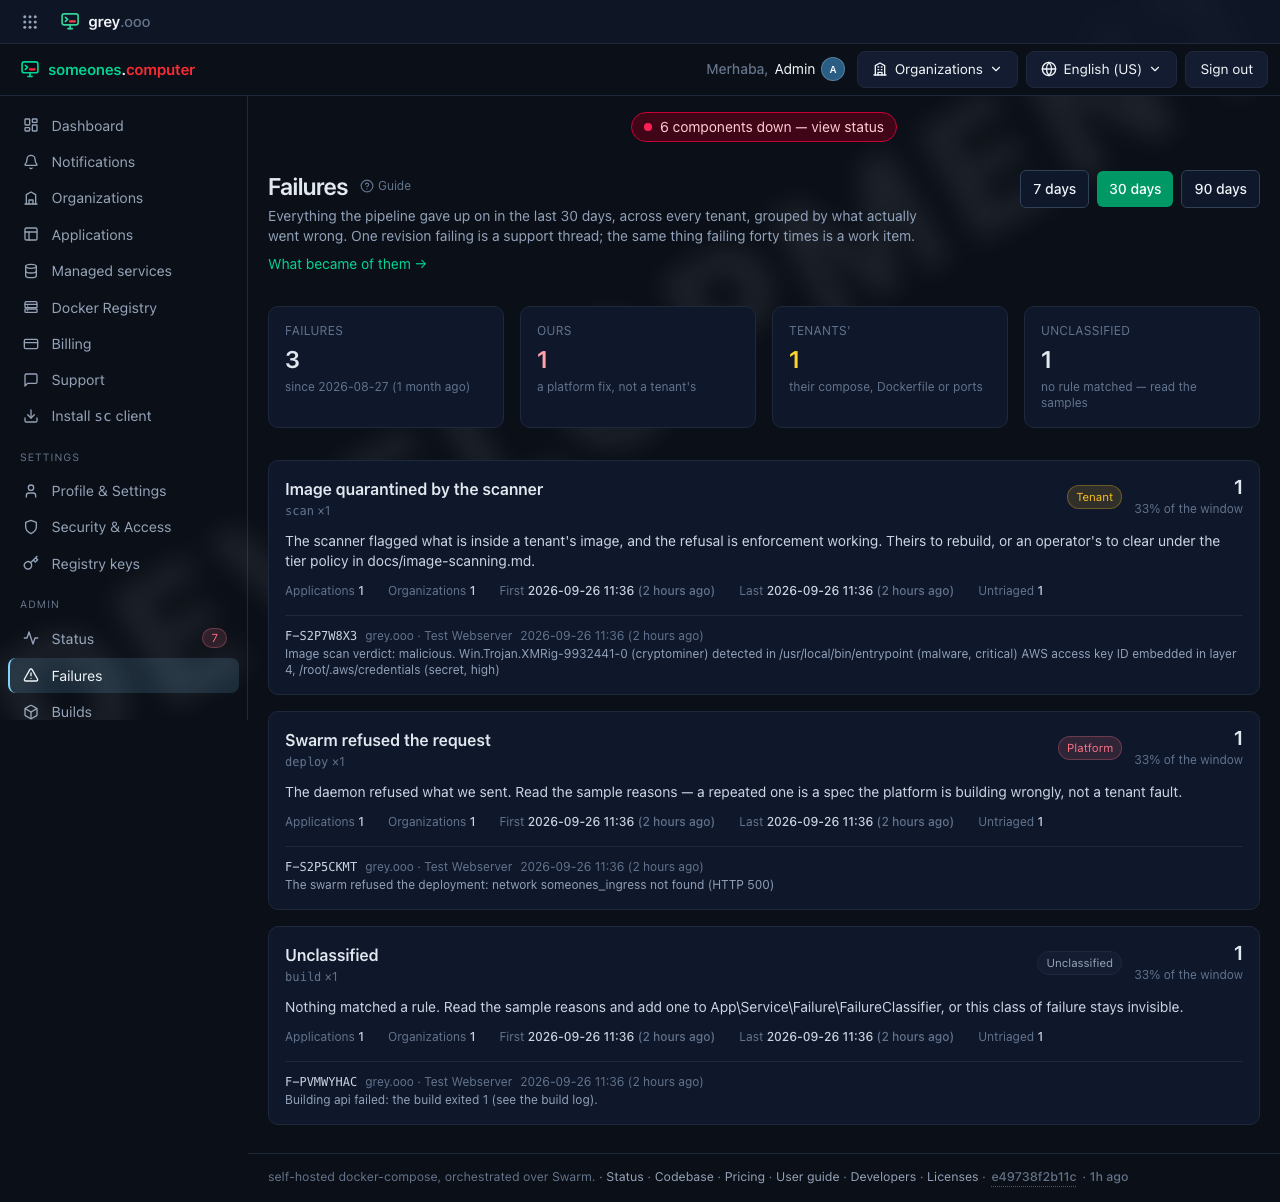Select the 30 days range
This screenshot has height=1202, width=1280.
click(x=1135, y=189)
